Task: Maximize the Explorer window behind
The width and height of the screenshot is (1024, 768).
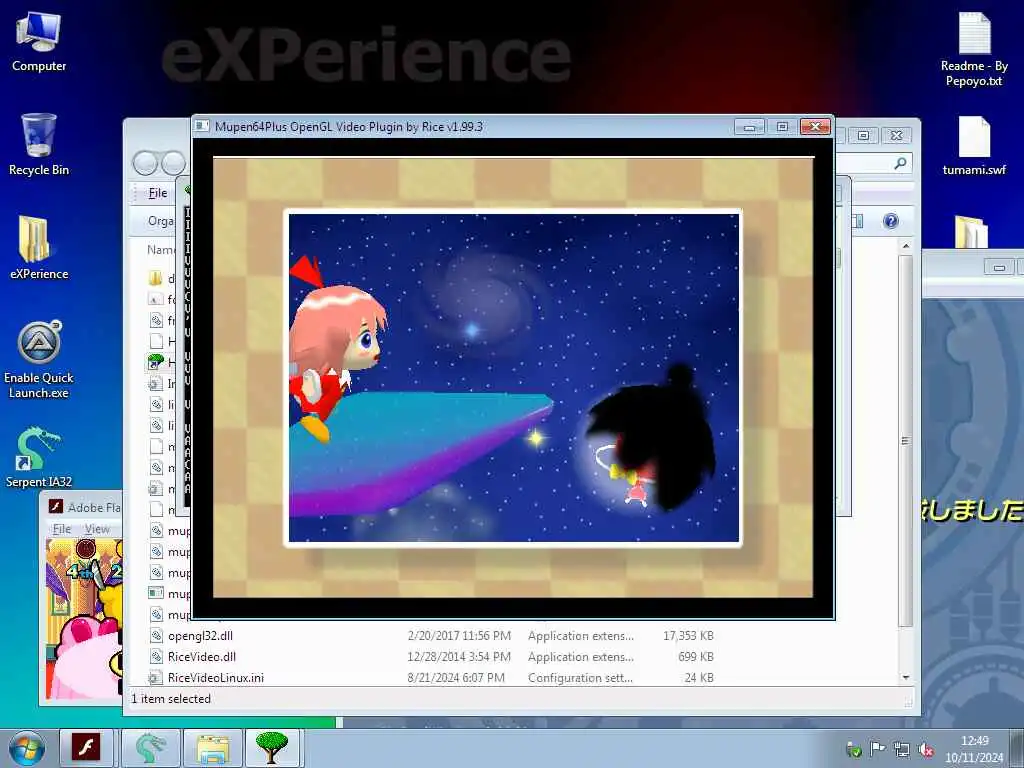Action: click(863, 135)
